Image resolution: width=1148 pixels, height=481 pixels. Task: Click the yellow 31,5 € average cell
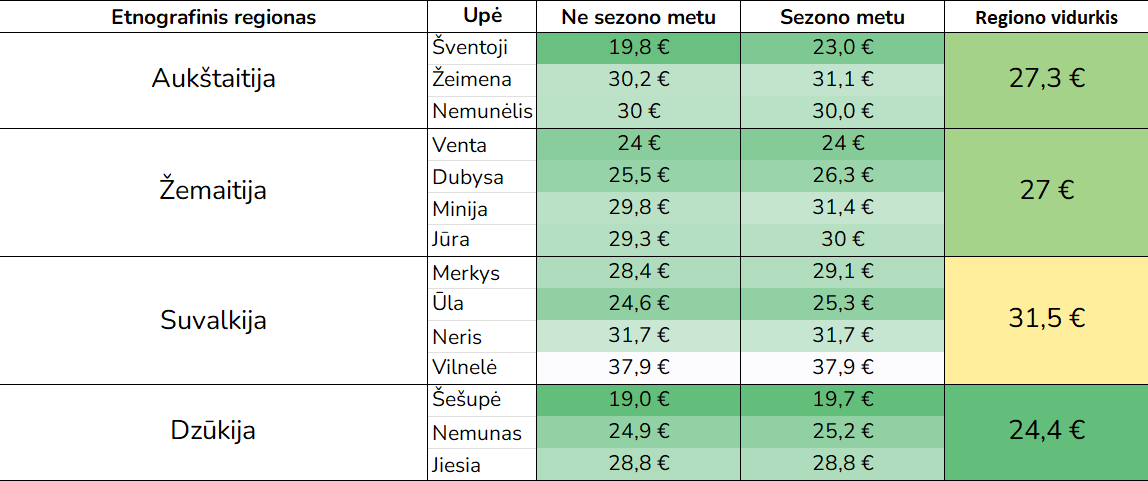pyautogui.click(x=1046, y=320)
